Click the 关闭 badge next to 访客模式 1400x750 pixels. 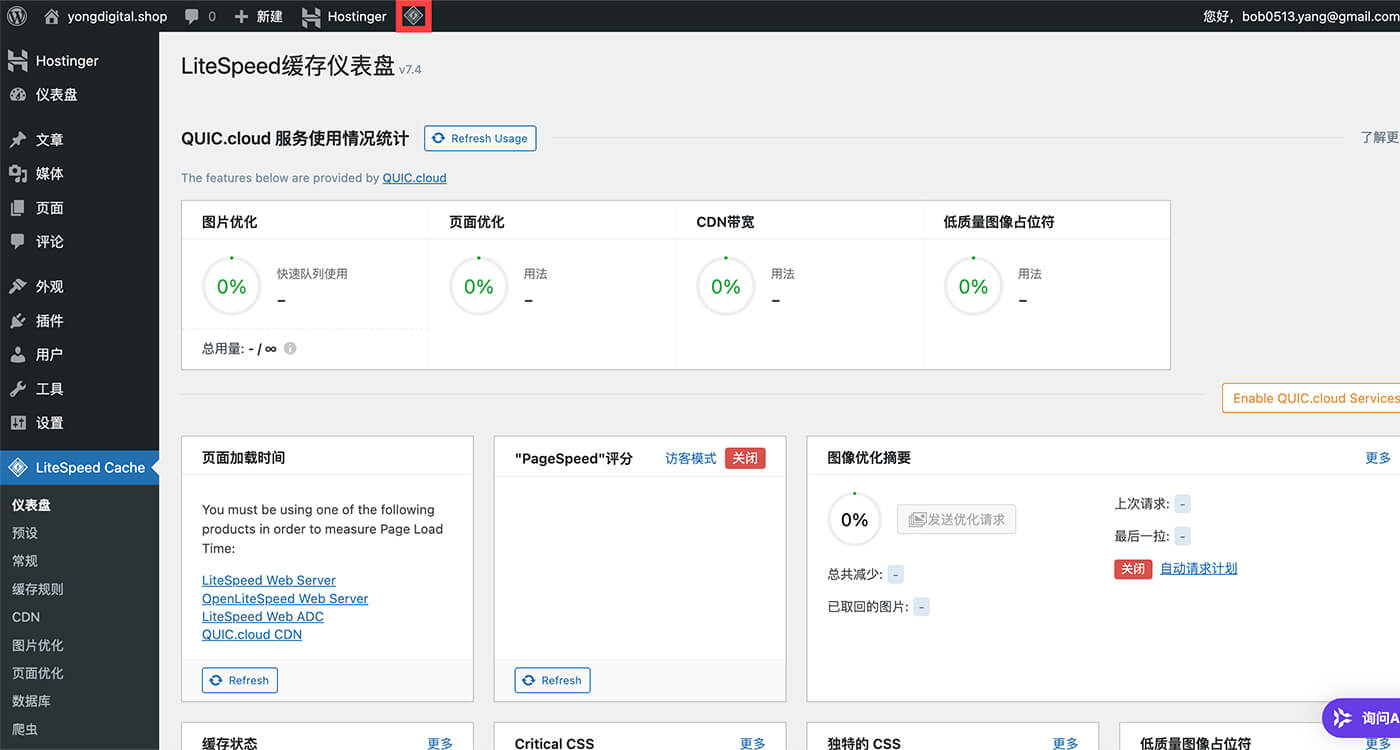coord(745,458)
